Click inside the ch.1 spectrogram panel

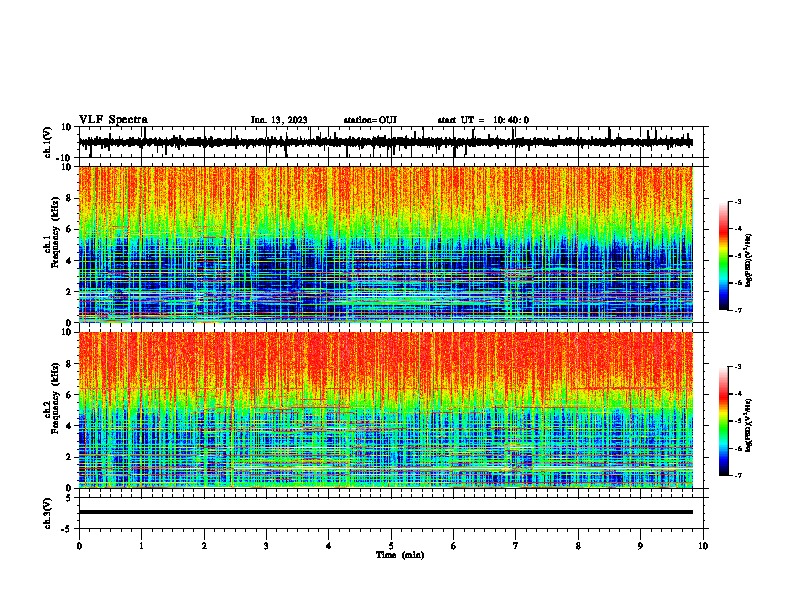[385, 244]
